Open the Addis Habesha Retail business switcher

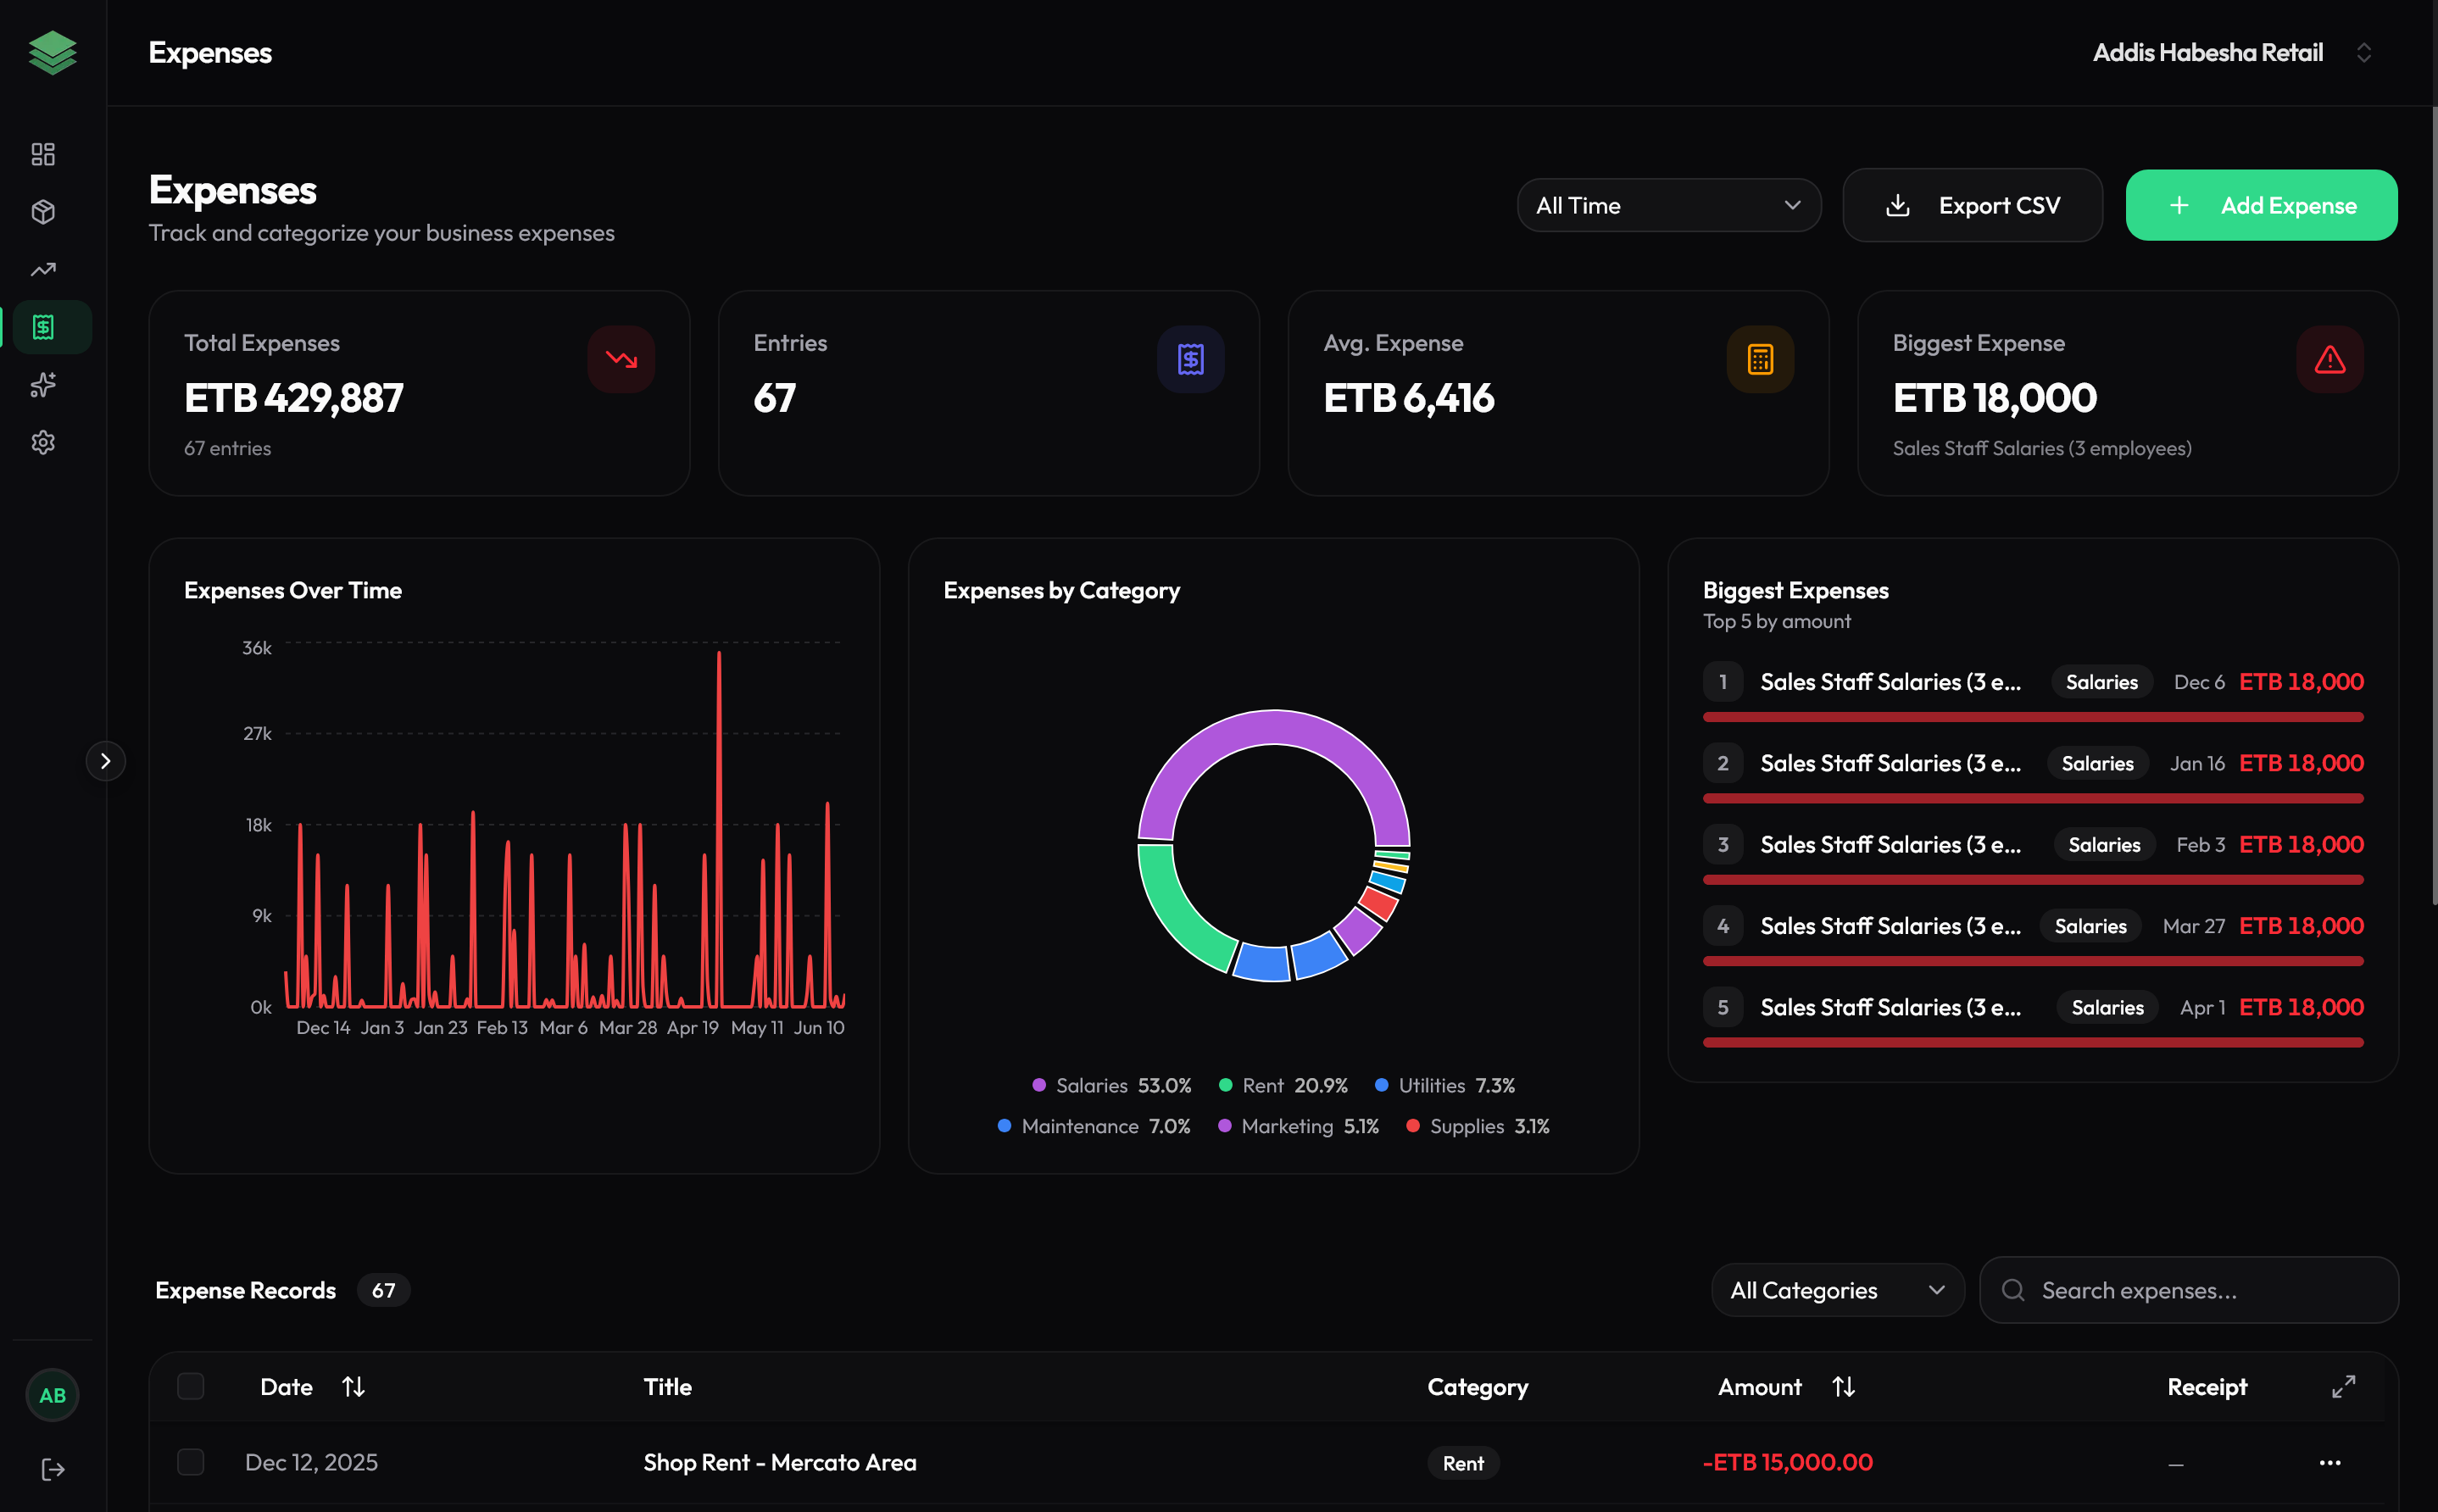pos(2232,52)
